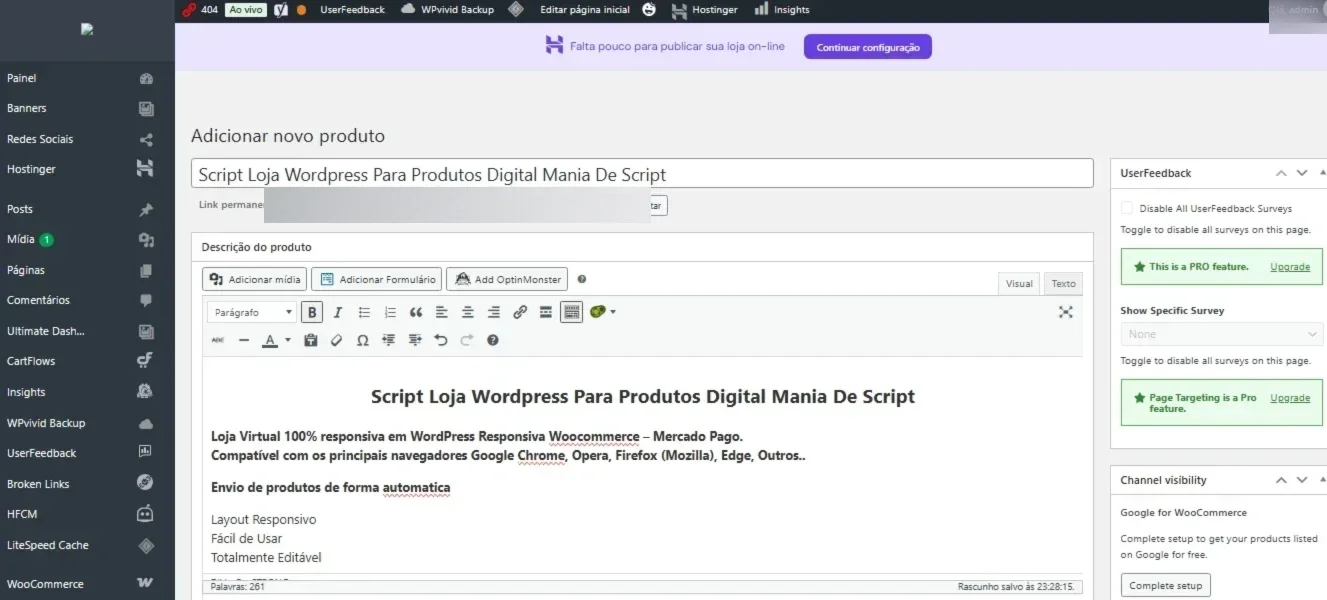
Task: Click the Adicionar Formulário button
Action: 376,280
